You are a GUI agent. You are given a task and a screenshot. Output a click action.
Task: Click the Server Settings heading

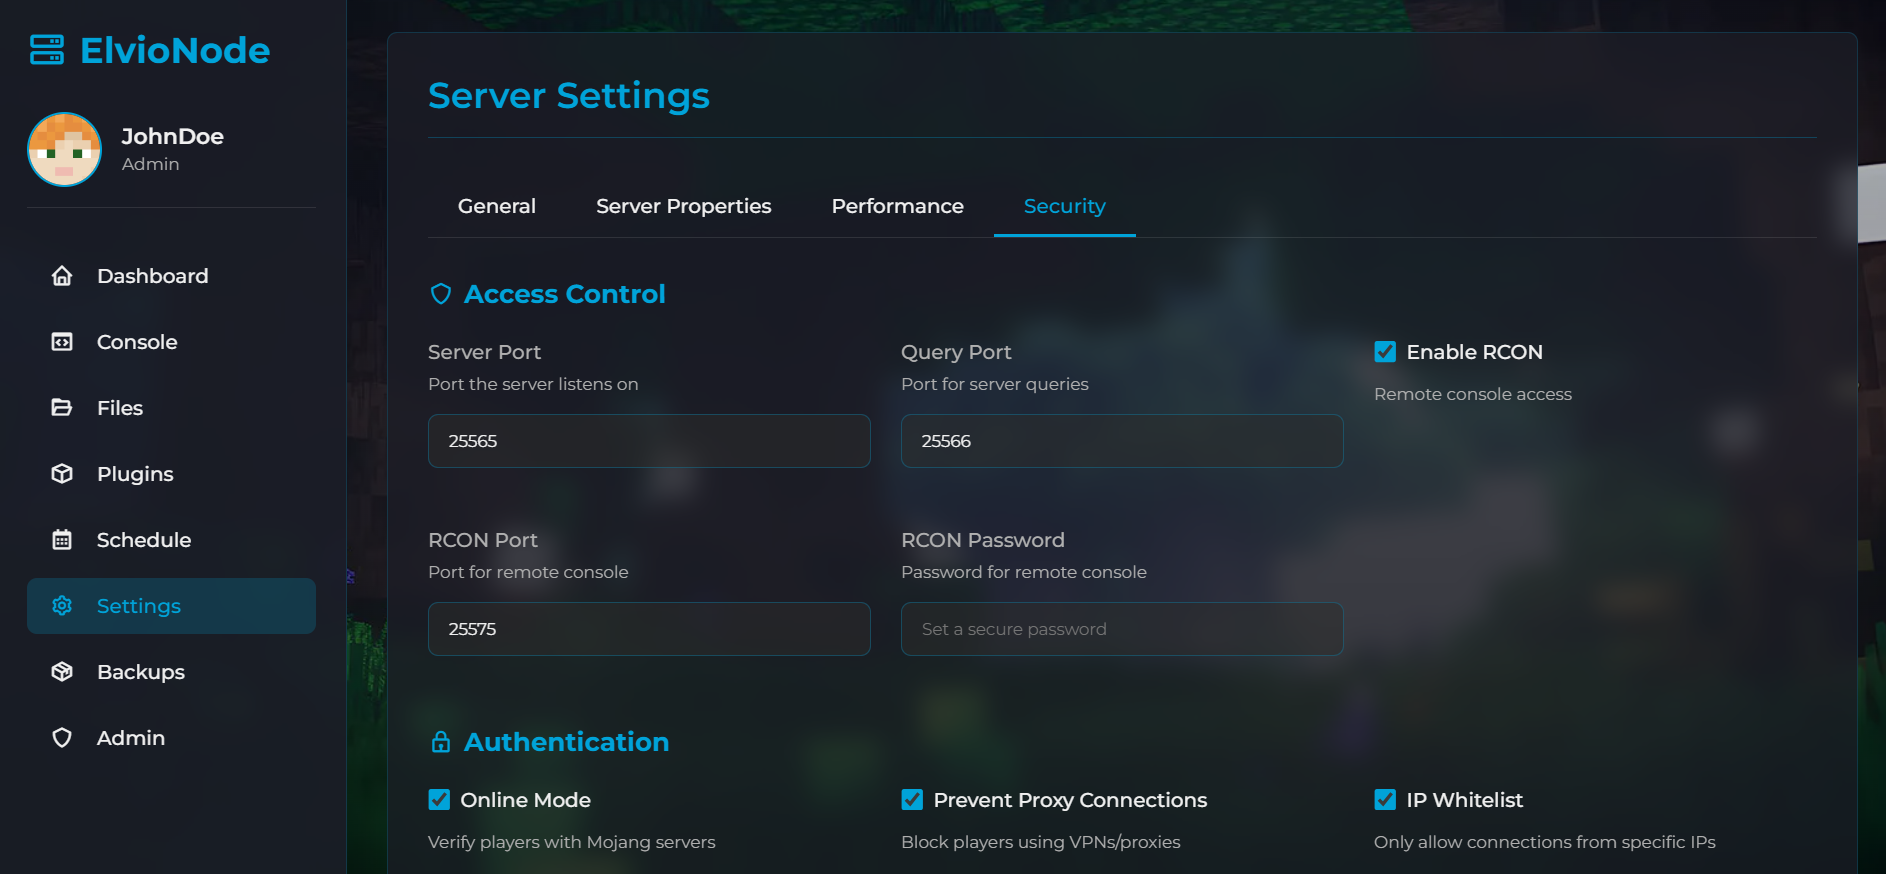point(569,96)
